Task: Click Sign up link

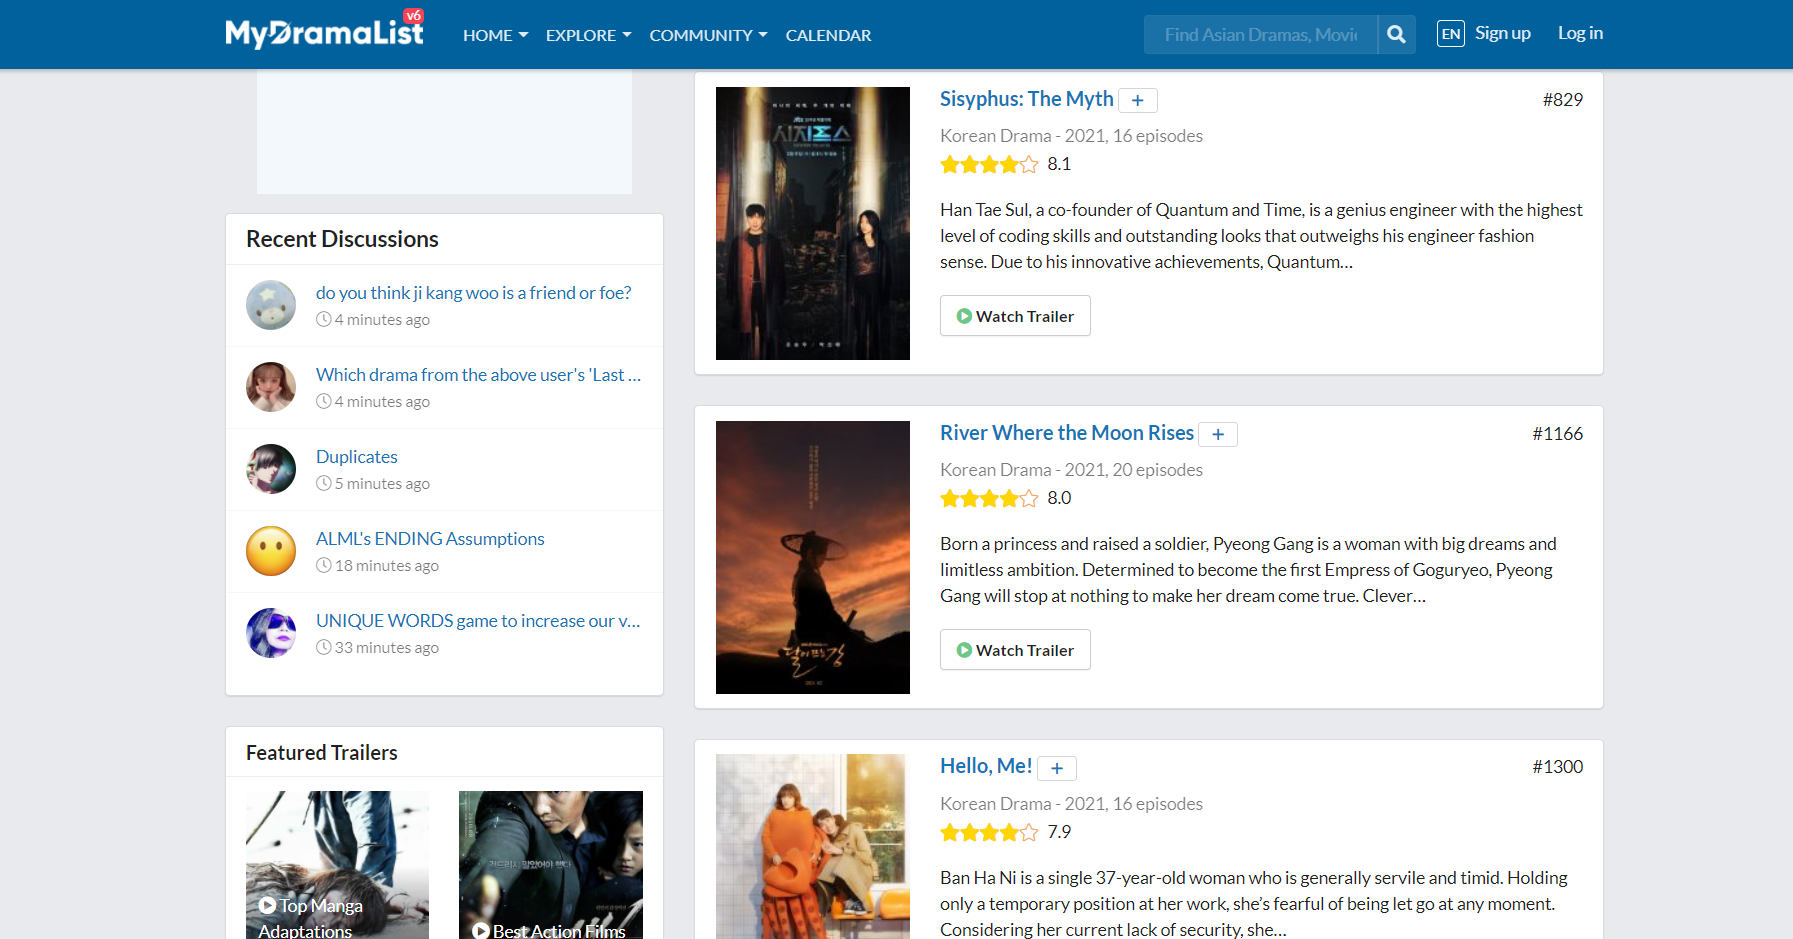Action: [1502, 33]
